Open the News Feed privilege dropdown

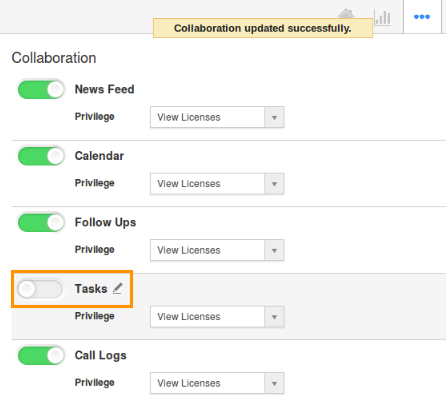click(217, 117)
